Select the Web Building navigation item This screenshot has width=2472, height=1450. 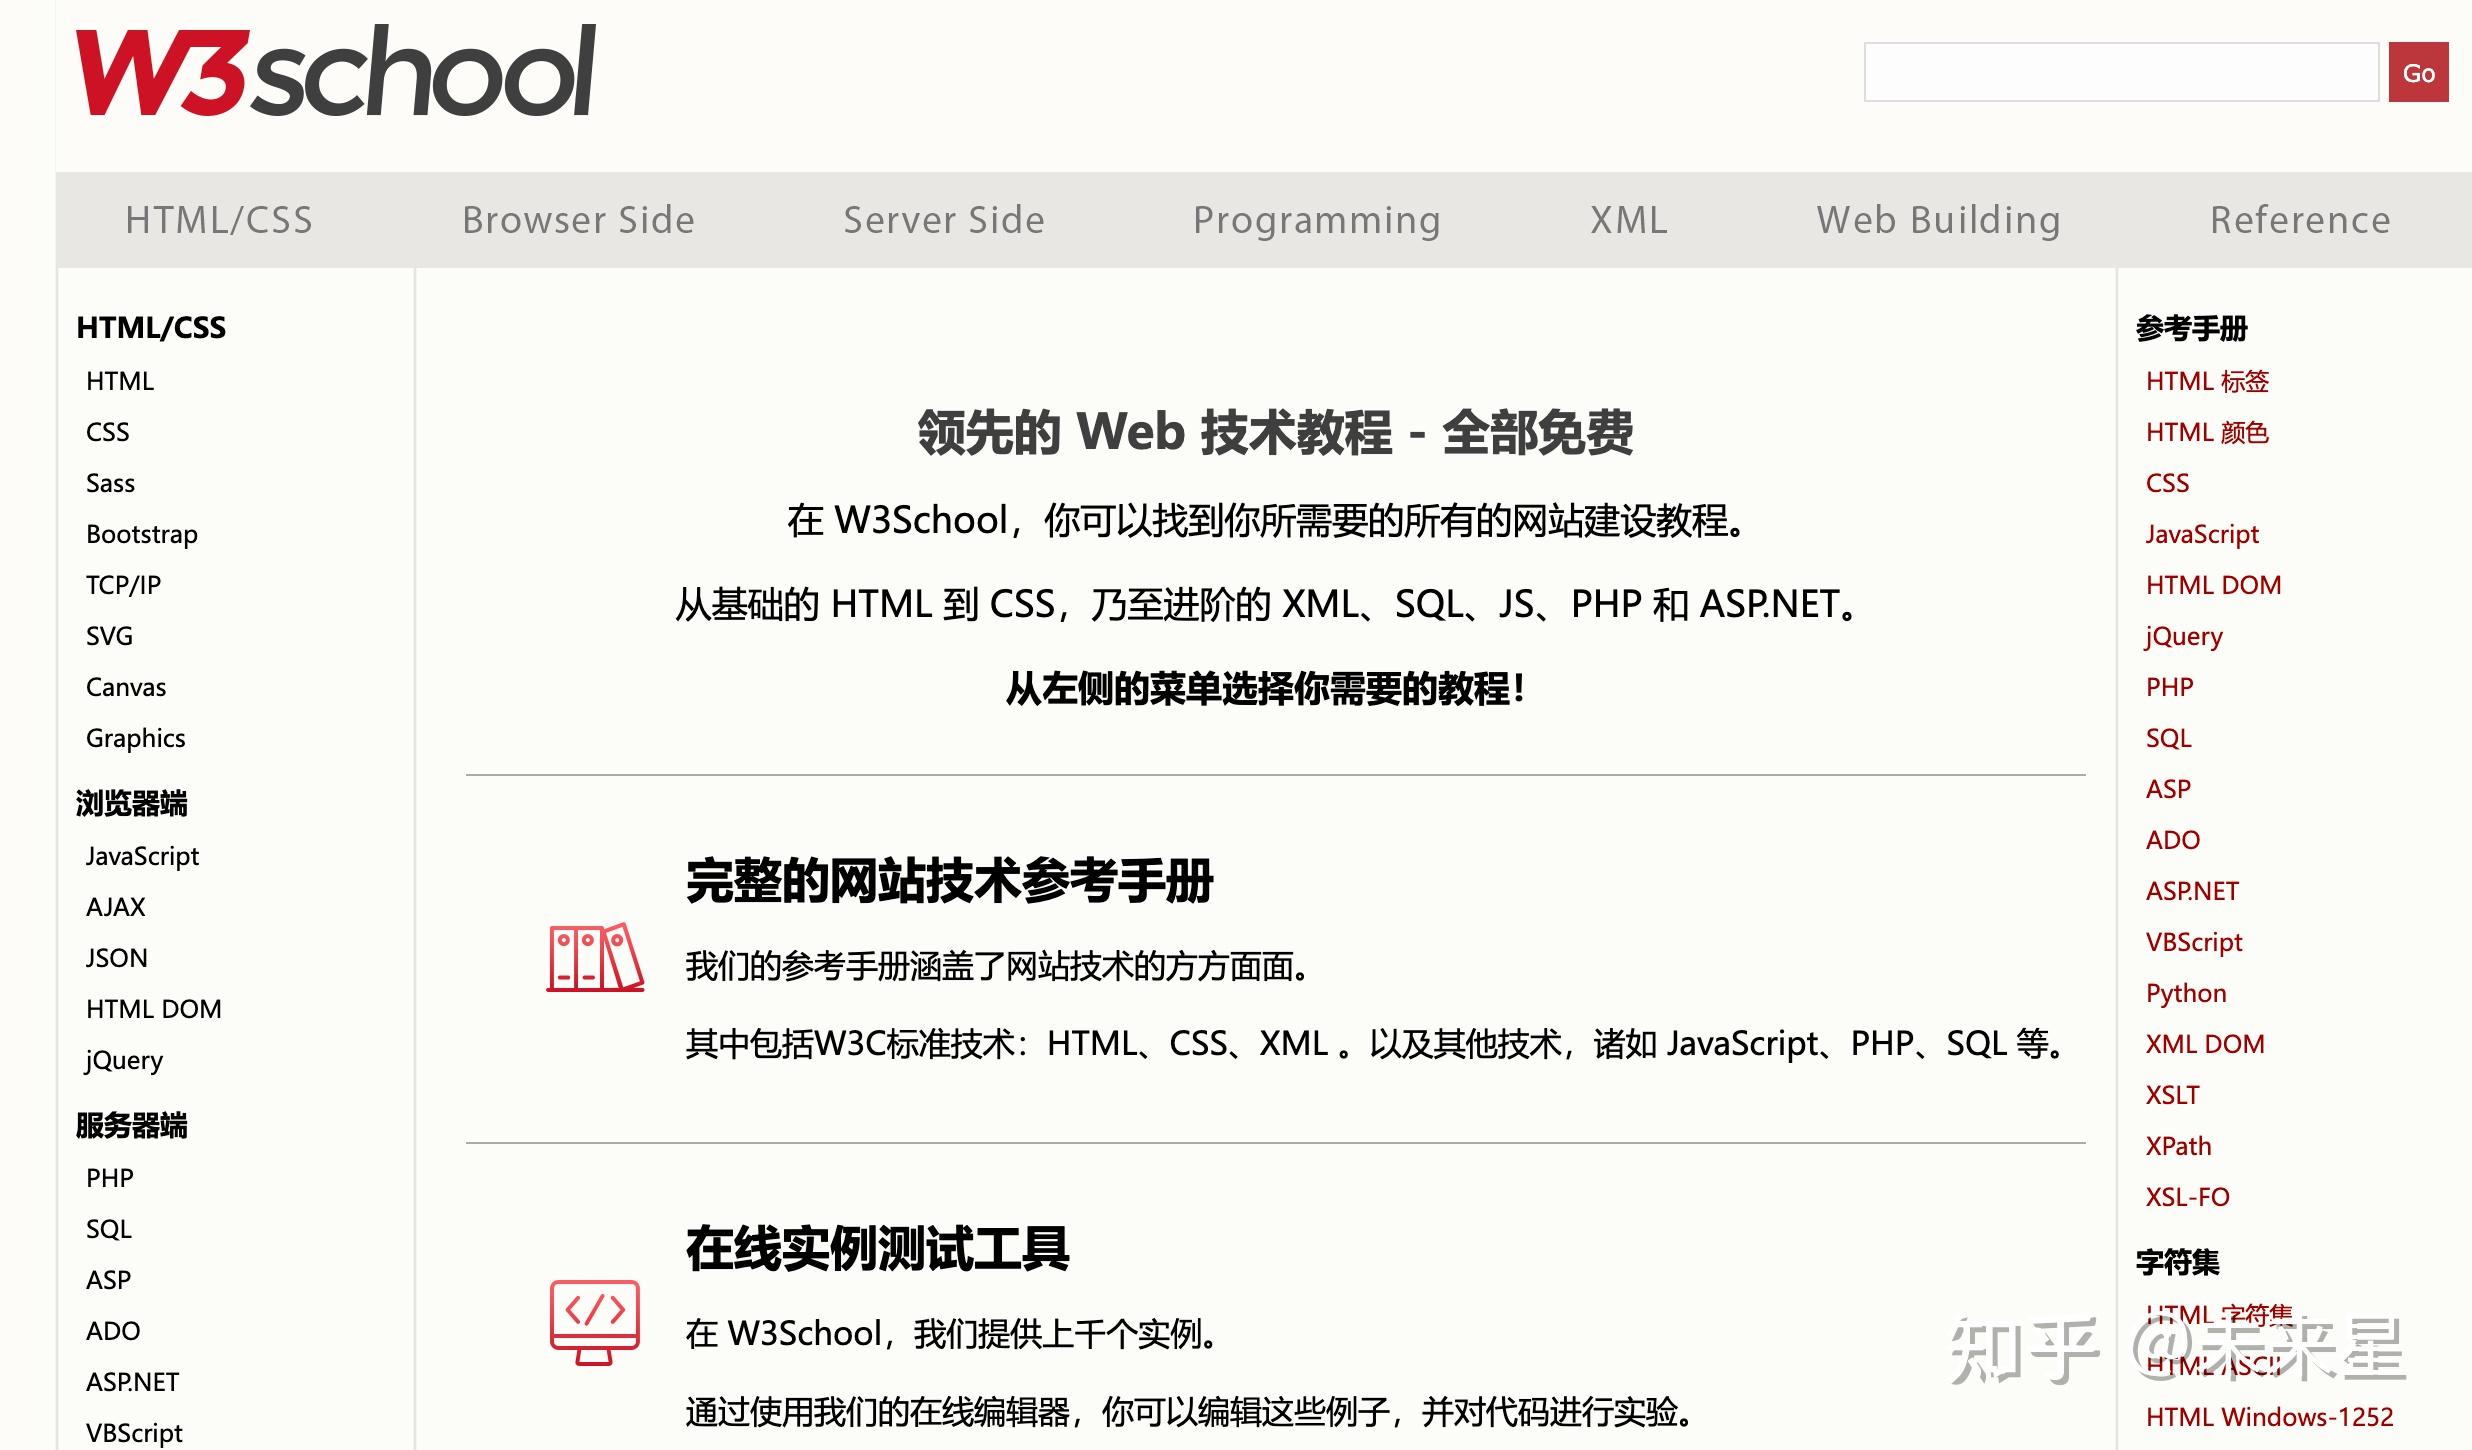click(1938, 220)
